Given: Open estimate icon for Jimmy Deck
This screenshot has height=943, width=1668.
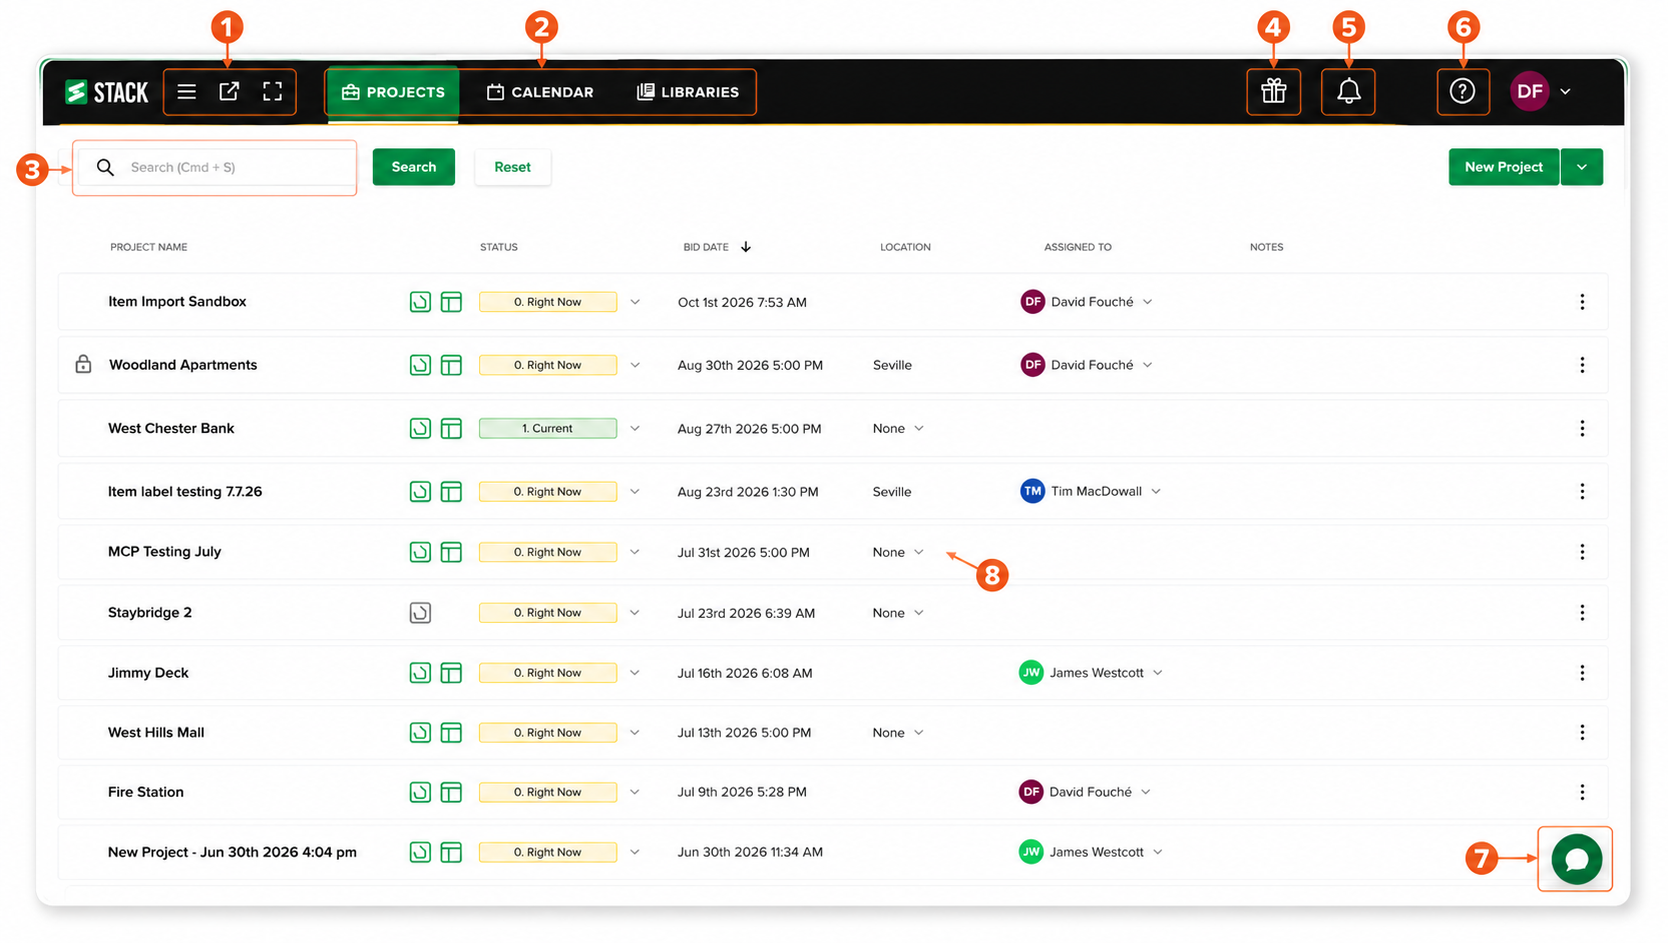Looking at the screenshot, I should 451,673.
